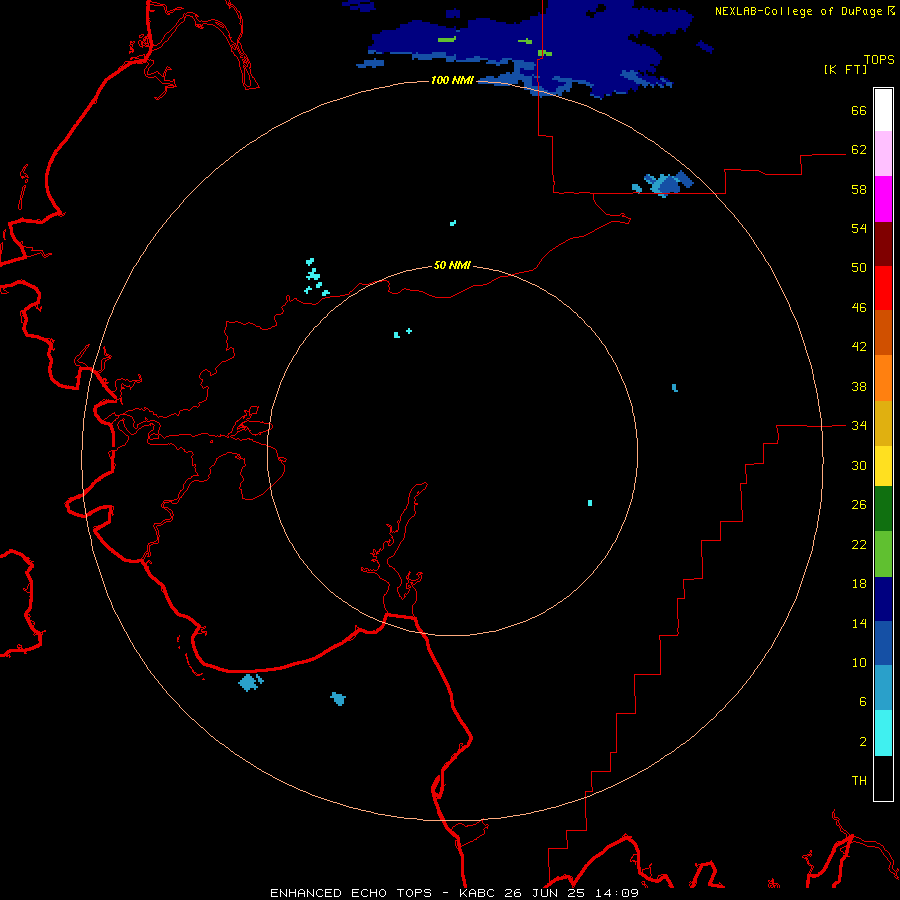Click the black TH swatch at scale bottom

click(x=883, y=778)
